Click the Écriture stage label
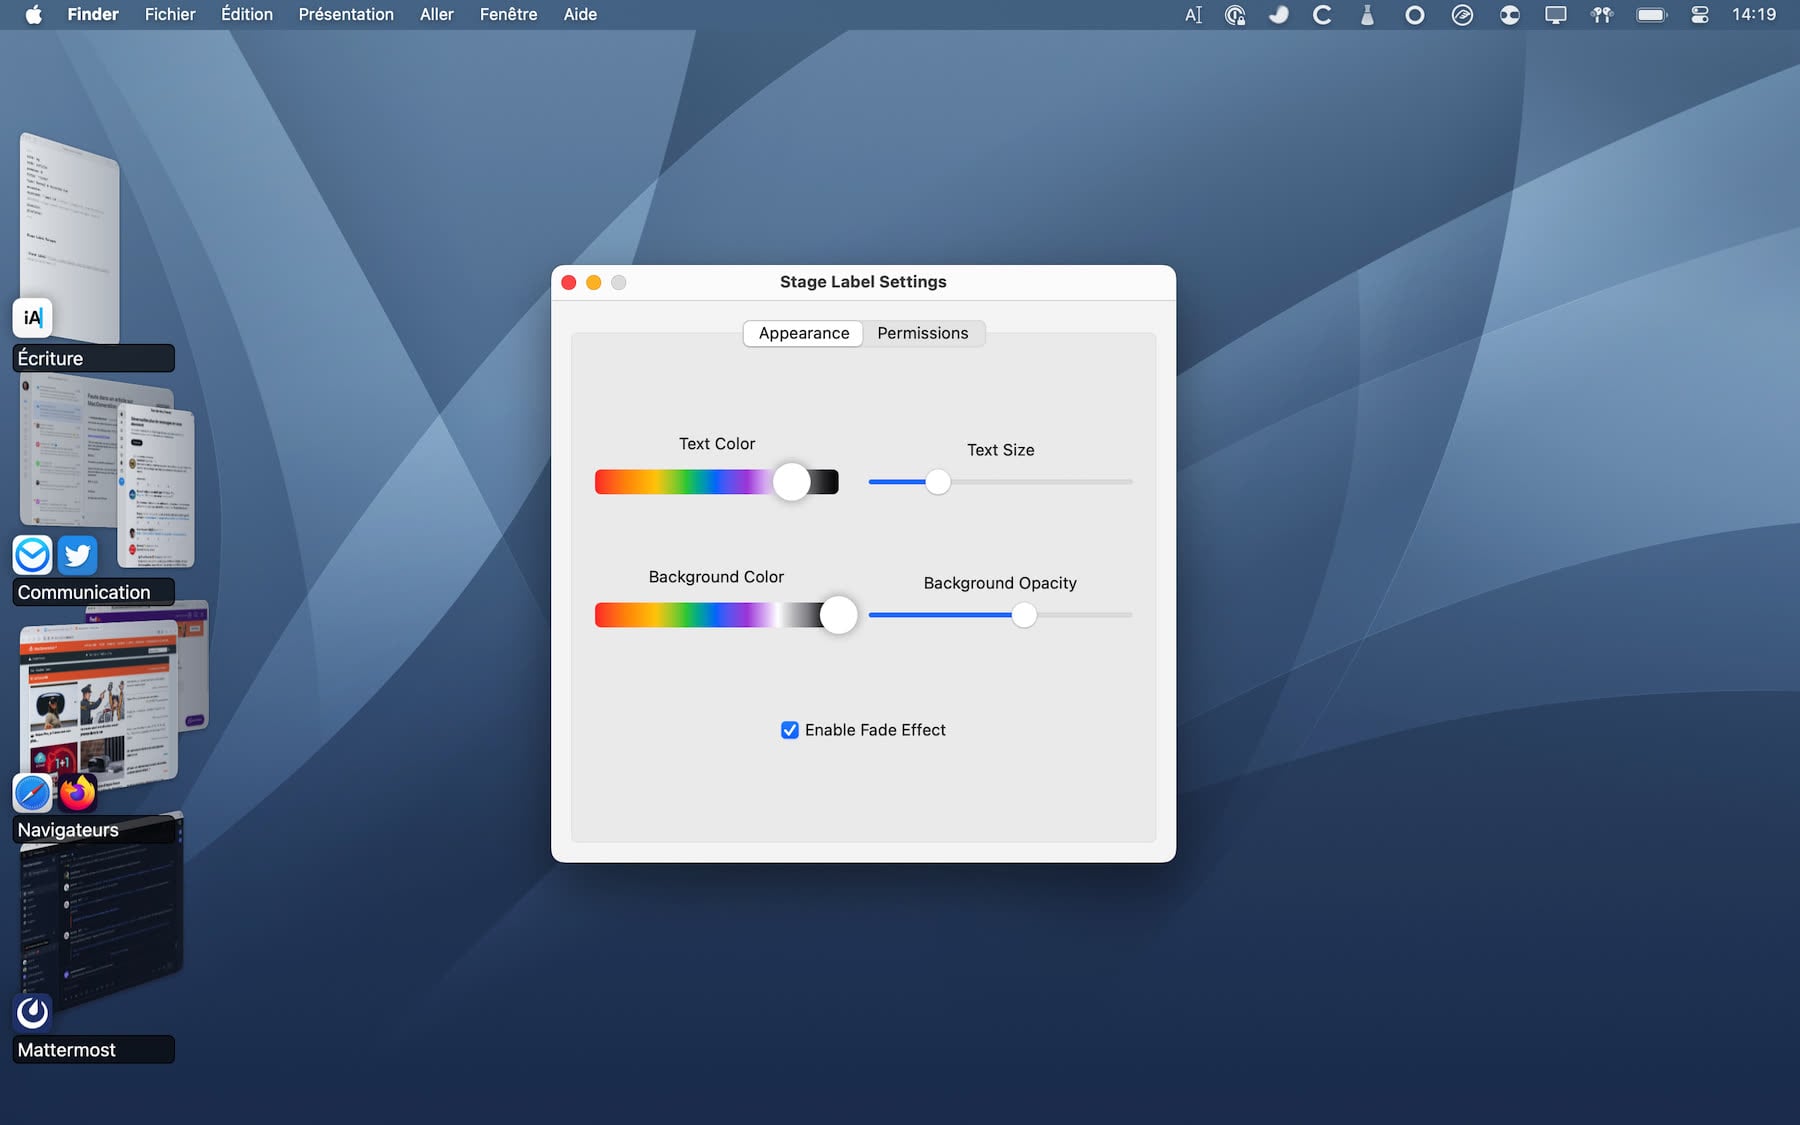1800x1125 pixels. point(93,358)
